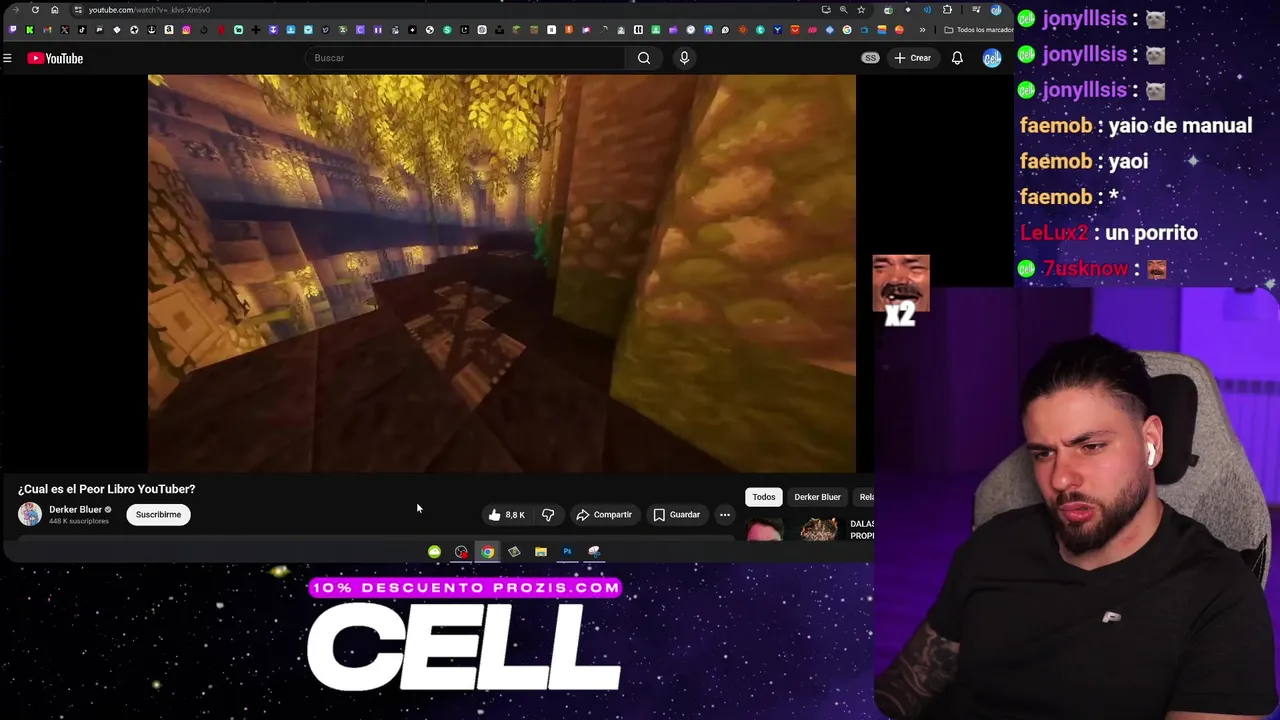The height and width of the screenshot is (720, 1280).
Task: Open the Todos los marcadores folder
Action: tap(978, 30)
